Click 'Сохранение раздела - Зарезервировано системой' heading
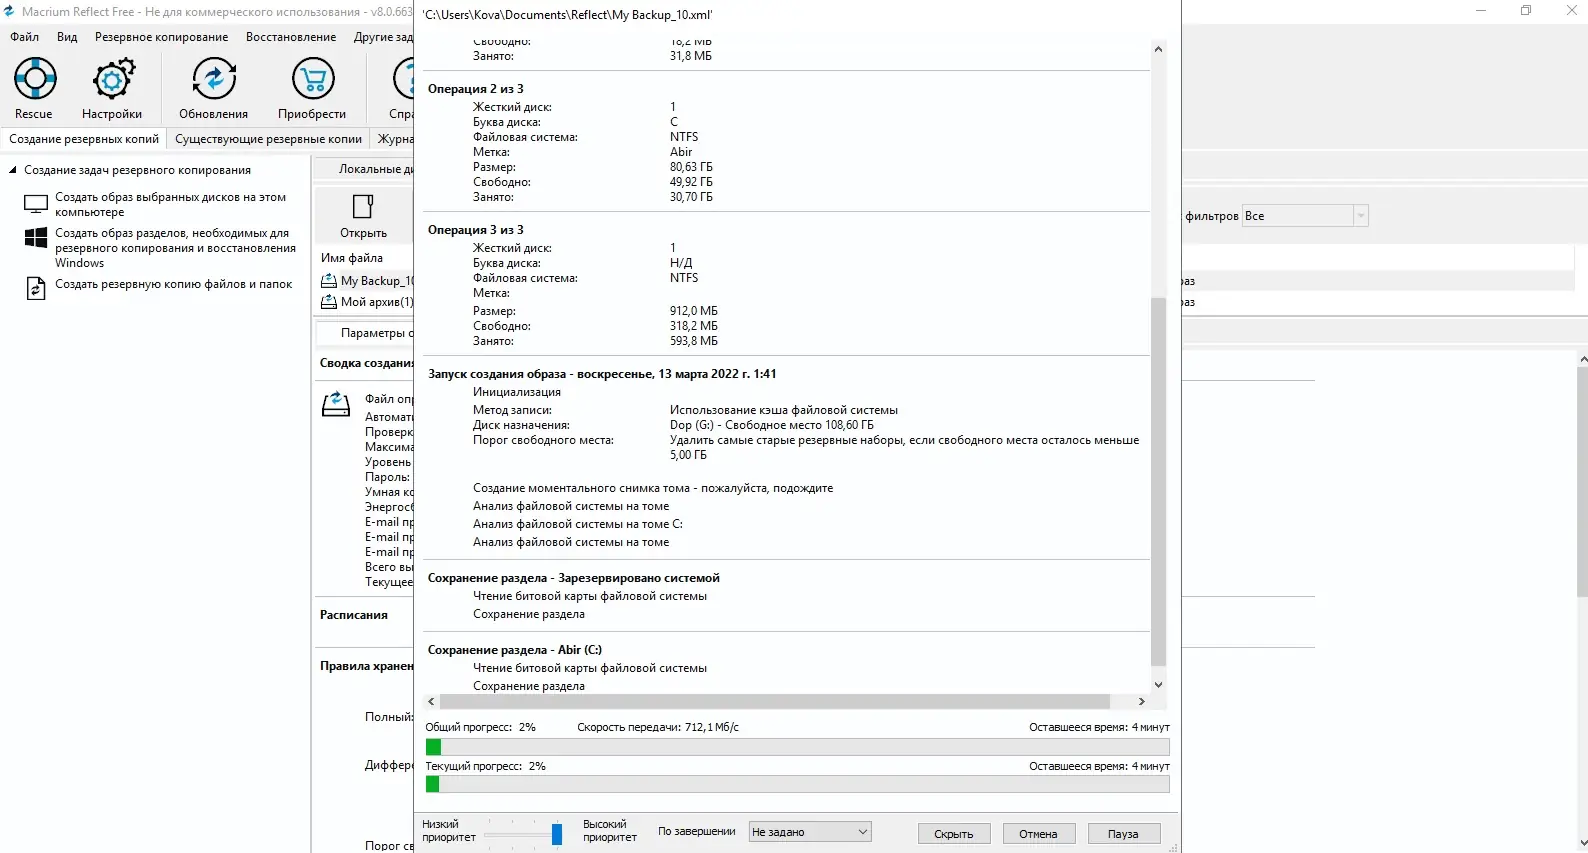The width and height of the screenshot is (1588, 853). pos(574,578)
